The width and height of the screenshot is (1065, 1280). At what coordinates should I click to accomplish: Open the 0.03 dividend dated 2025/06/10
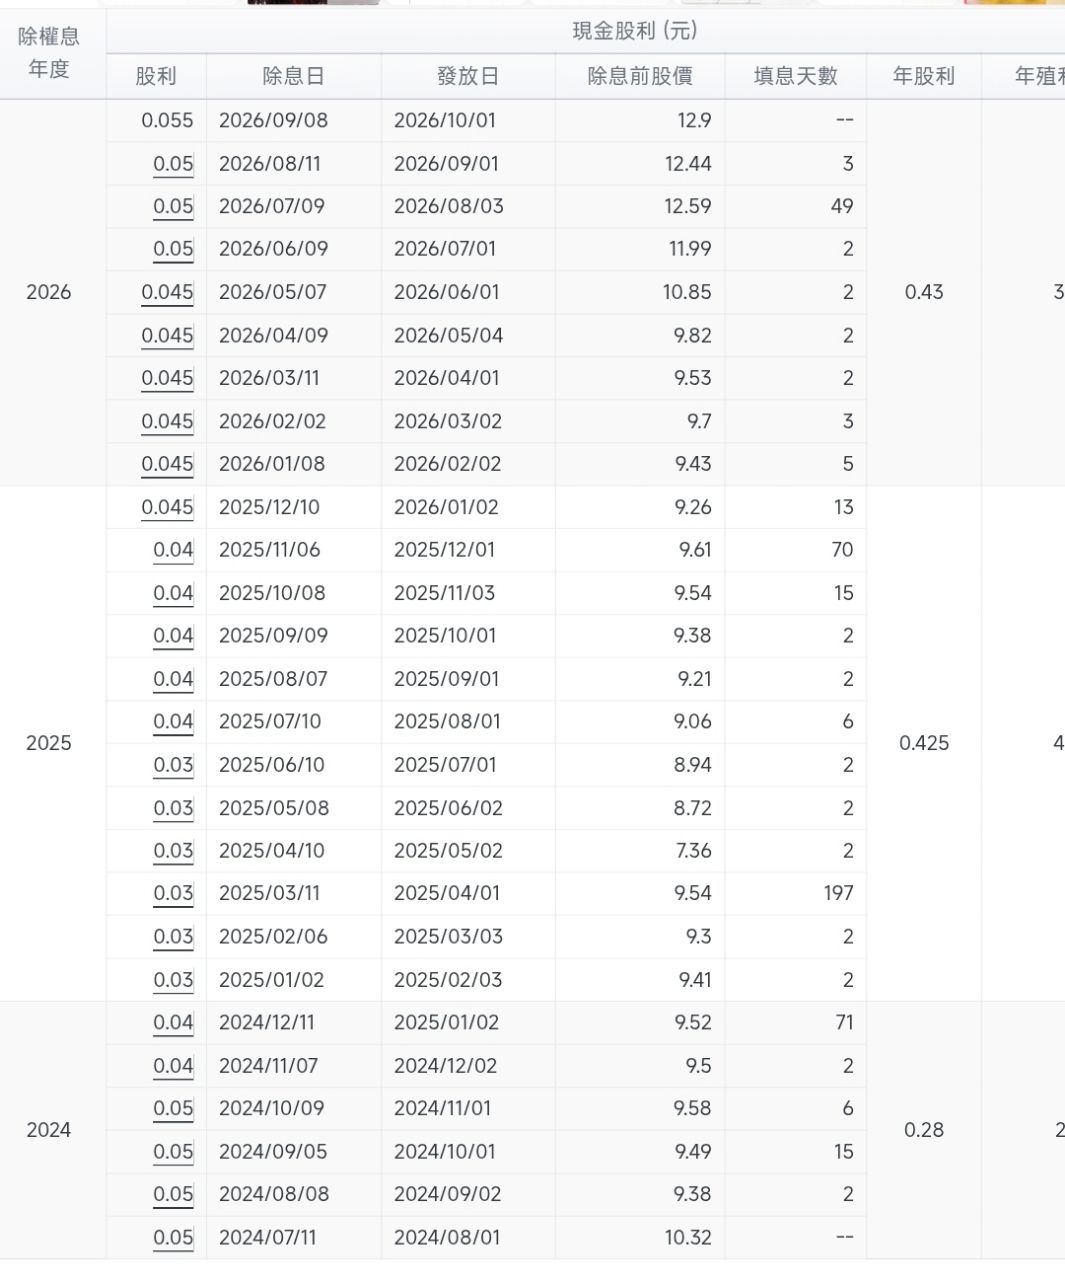coord(173,765)
